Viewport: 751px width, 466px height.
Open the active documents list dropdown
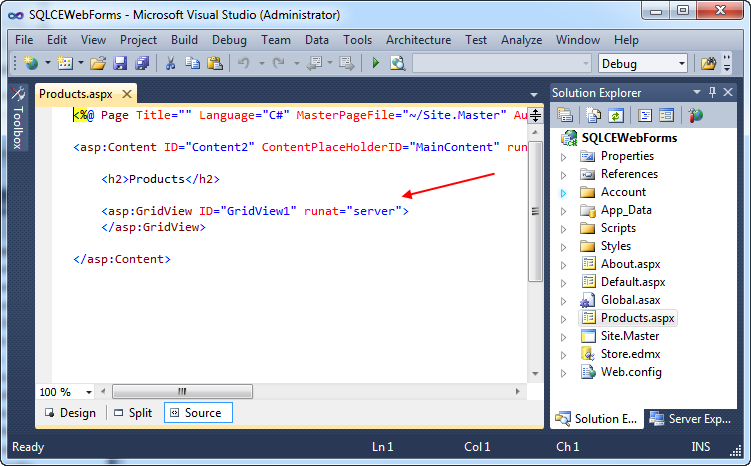(534, 94)
